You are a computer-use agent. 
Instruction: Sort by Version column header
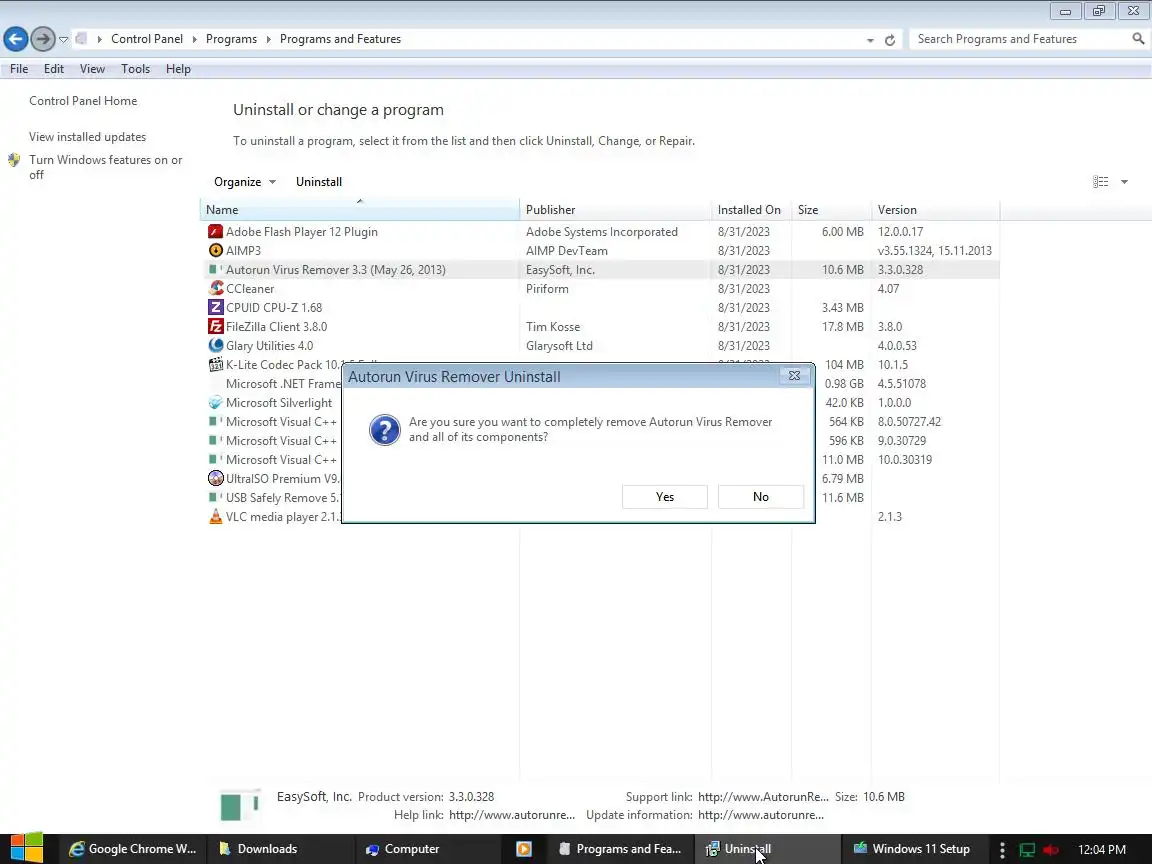pos(935,209)
